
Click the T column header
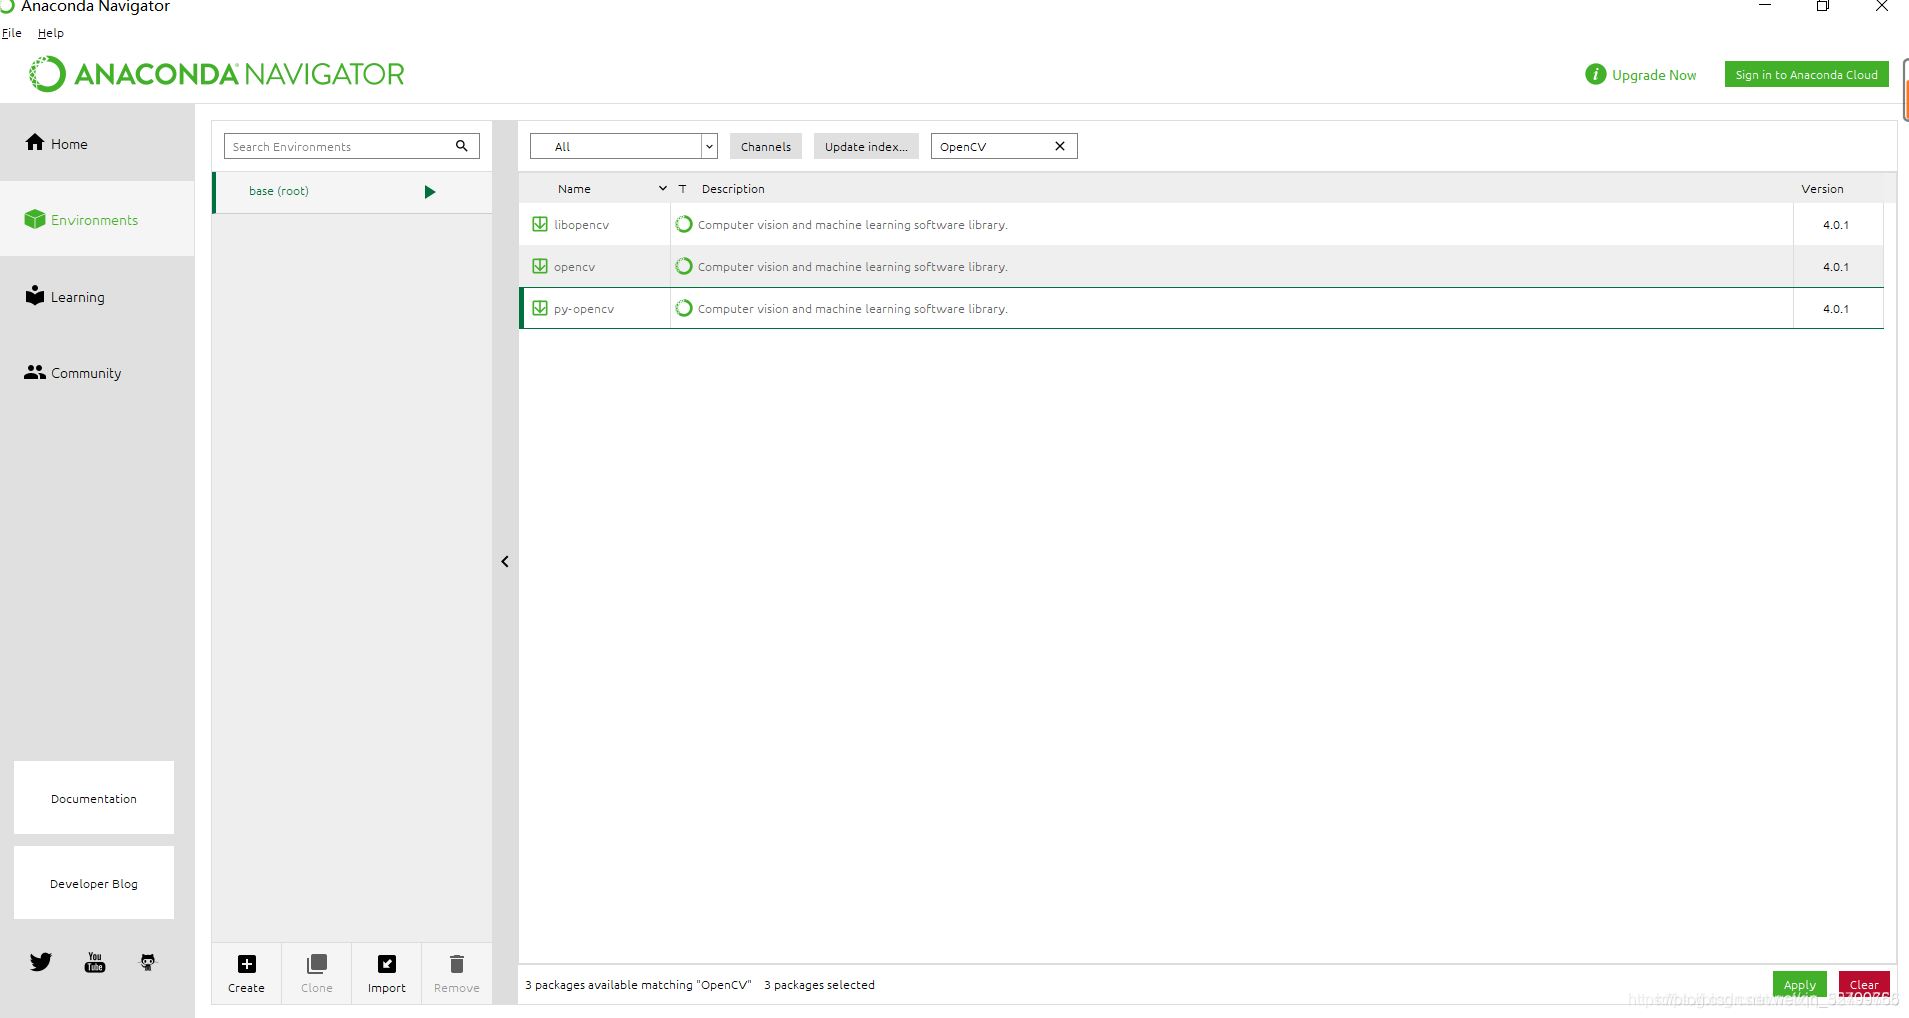tap(682, 188)
